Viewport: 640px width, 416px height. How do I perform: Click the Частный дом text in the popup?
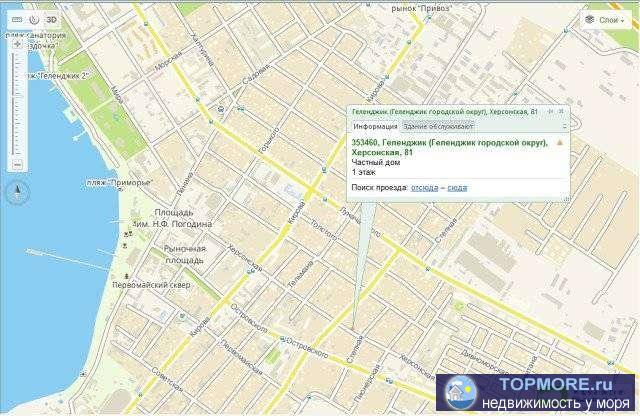376,162
